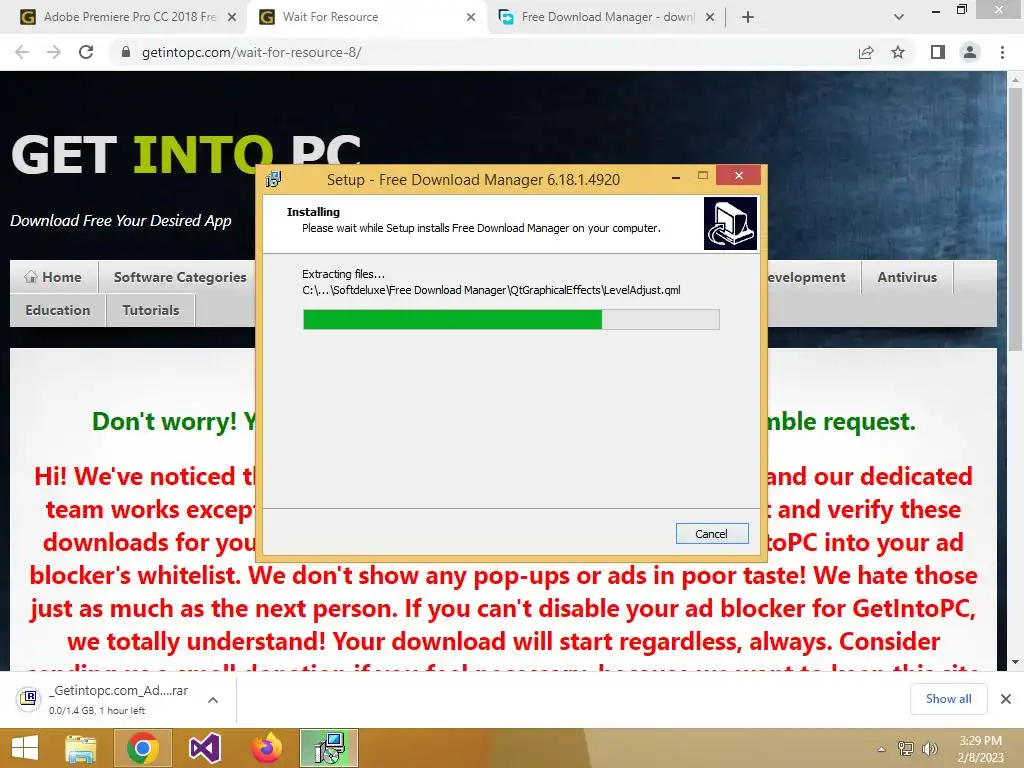
Task: Click the setup installer title icon
Action: (274, 178)
